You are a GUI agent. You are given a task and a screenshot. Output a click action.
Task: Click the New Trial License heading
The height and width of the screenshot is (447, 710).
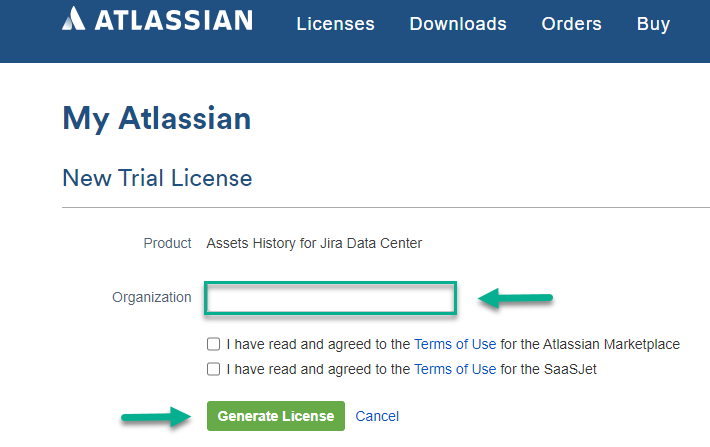tap(157, 178)
